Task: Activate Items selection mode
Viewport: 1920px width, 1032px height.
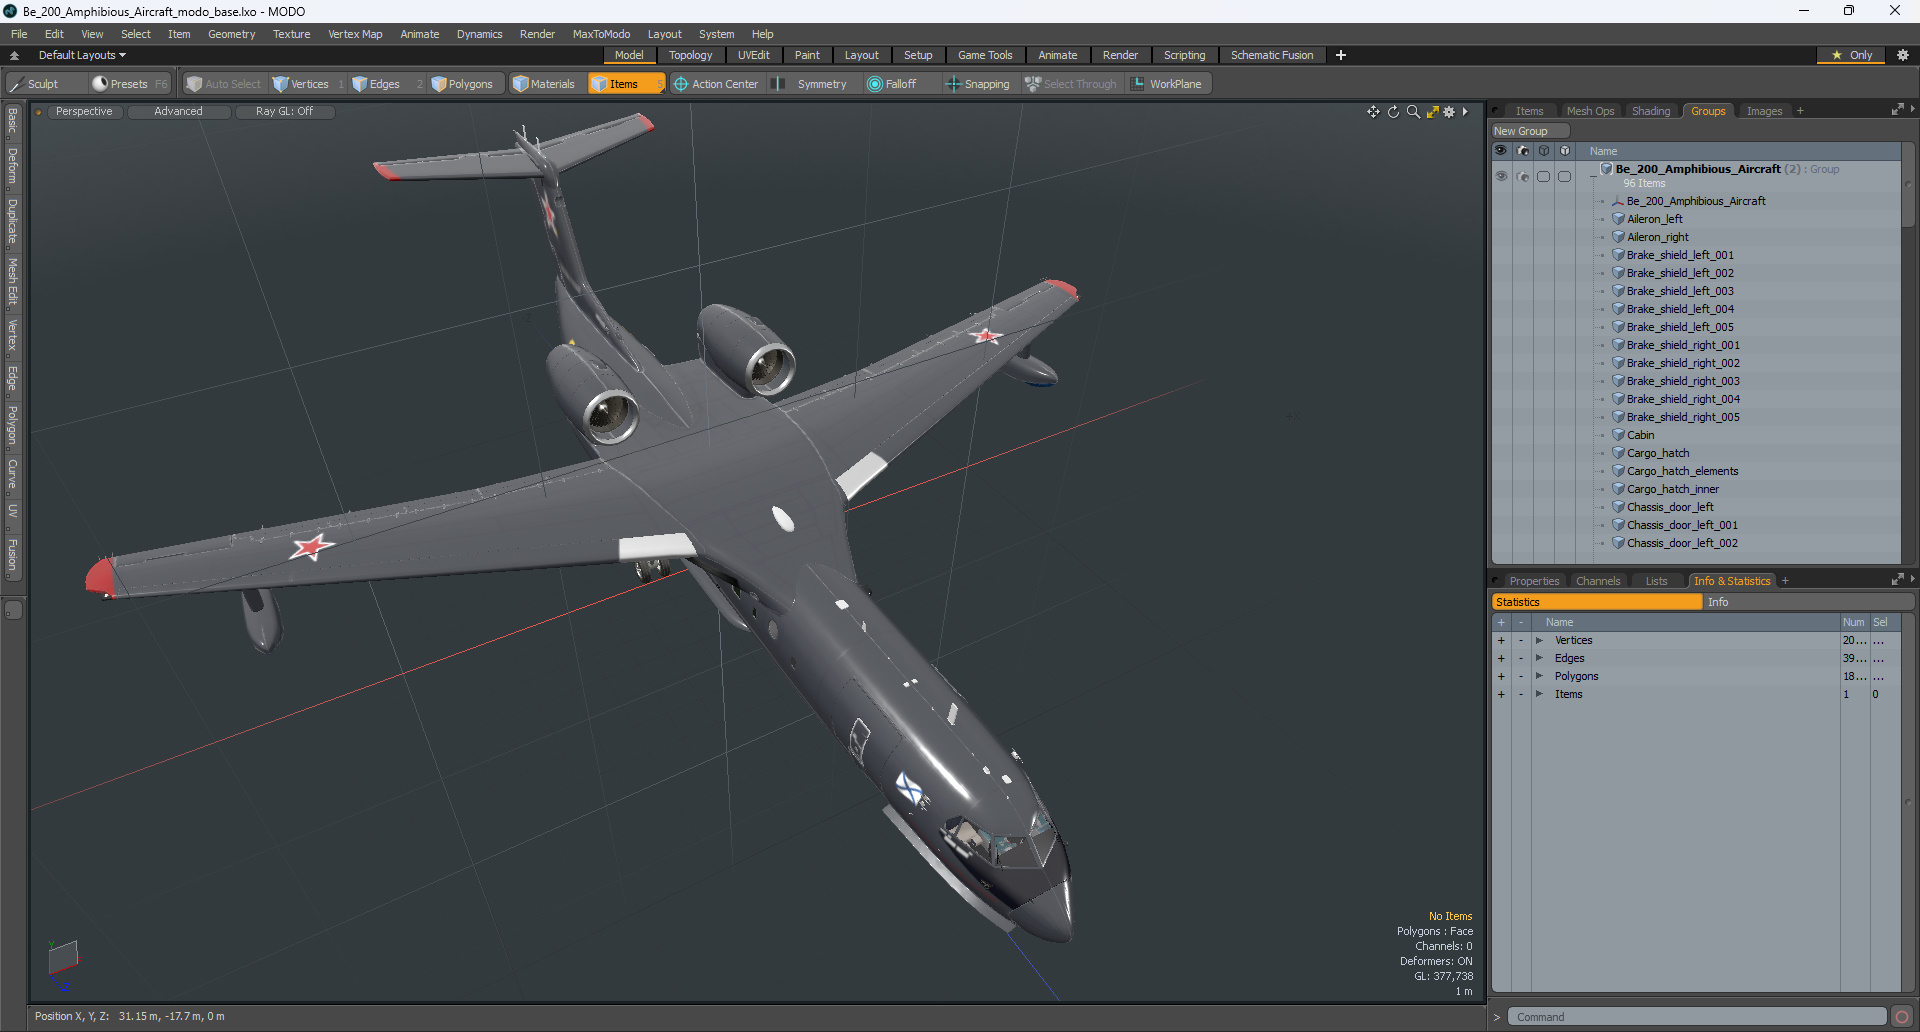Action: 625,84
